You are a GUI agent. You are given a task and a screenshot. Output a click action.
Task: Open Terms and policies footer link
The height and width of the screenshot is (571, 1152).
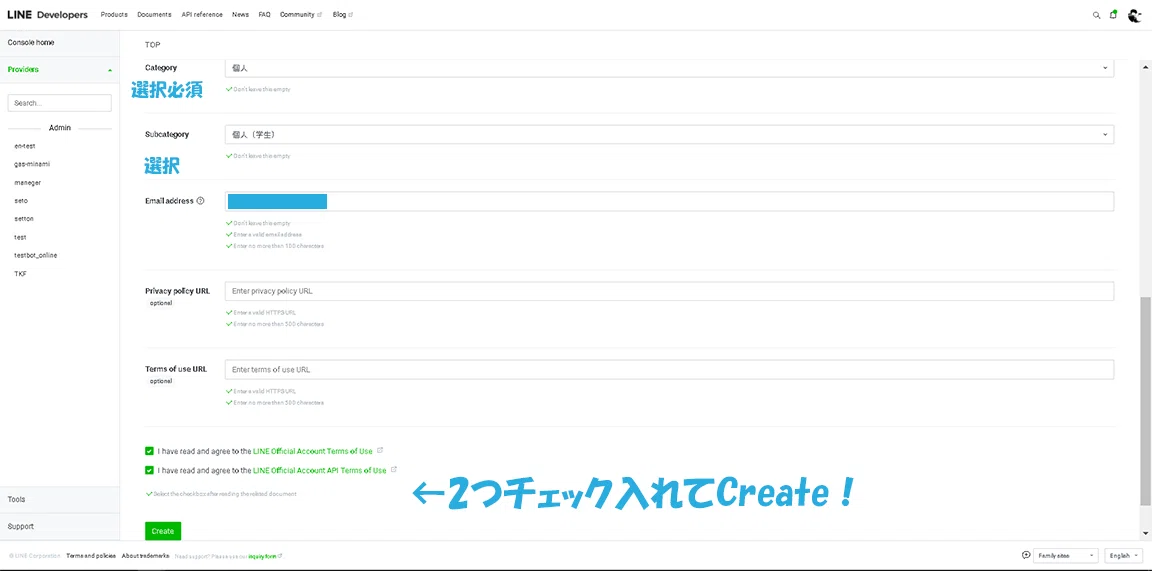91,556
